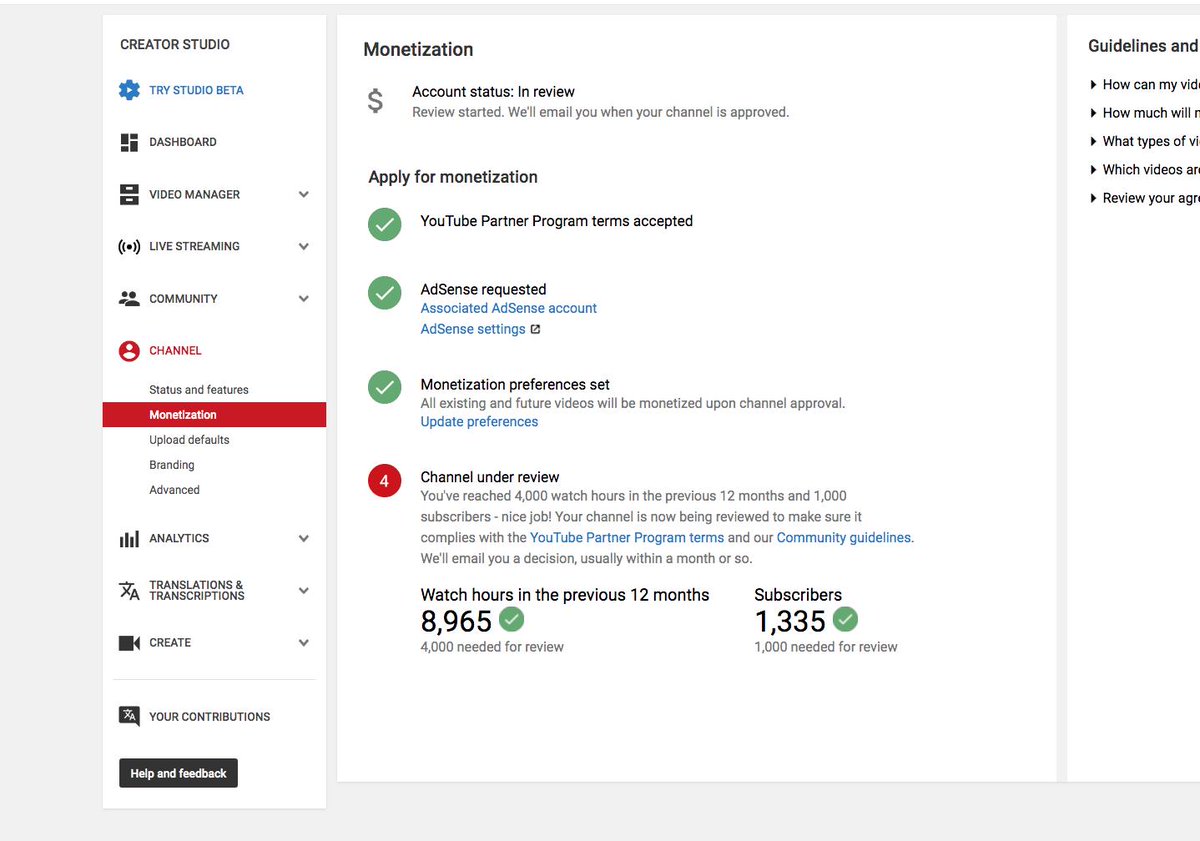Click the Dashboard grid icon
The height and width of the screenshot is (841, 1200).
[x=129, y=142]
